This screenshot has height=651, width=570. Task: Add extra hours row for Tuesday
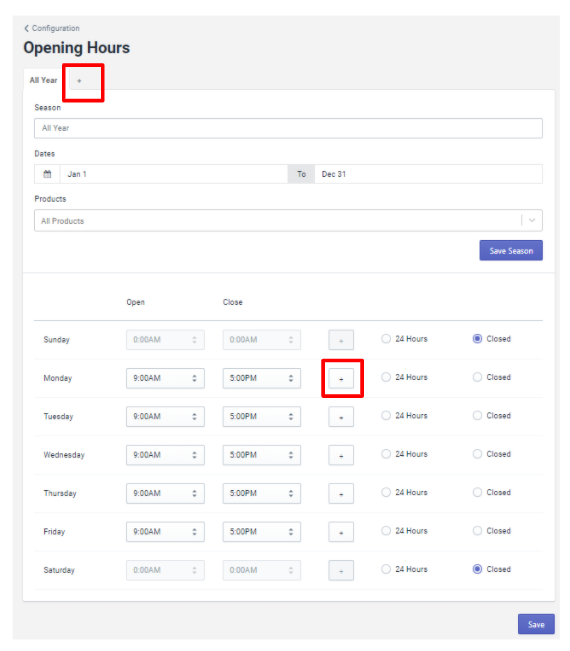click(x=341, y=417)
